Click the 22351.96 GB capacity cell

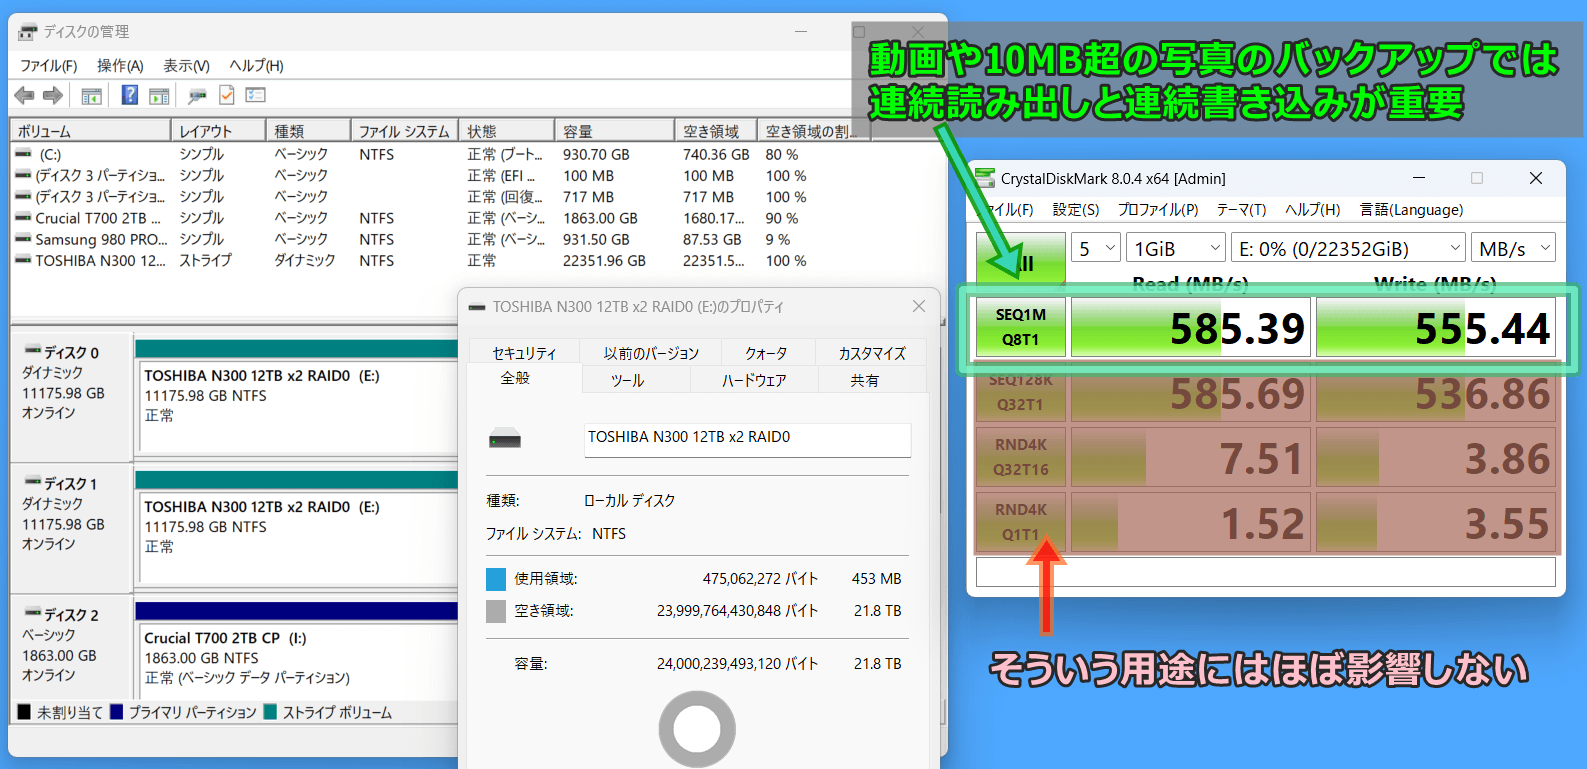pos(605,260)
